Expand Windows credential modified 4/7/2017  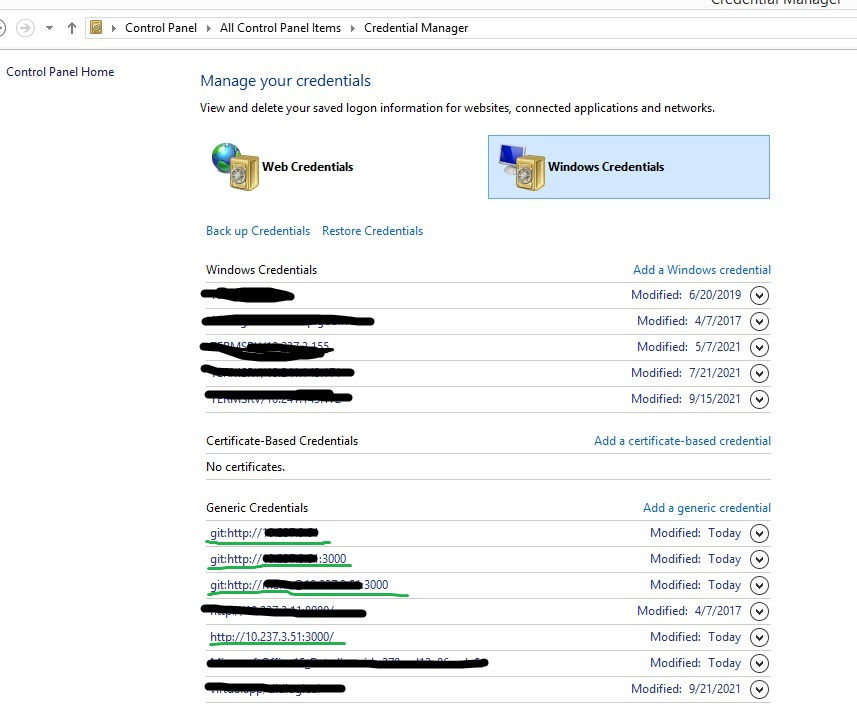(759, 321)
